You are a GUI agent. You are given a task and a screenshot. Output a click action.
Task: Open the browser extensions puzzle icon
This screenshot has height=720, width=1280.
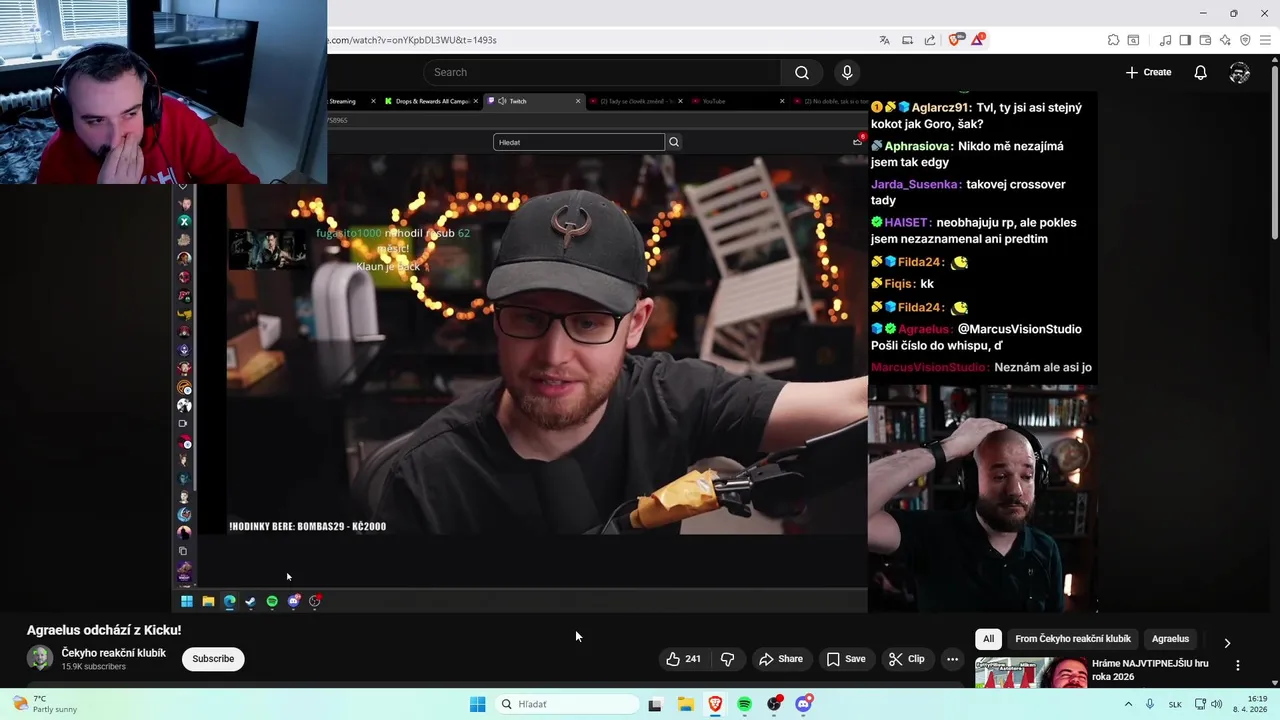pos(1113,40)
